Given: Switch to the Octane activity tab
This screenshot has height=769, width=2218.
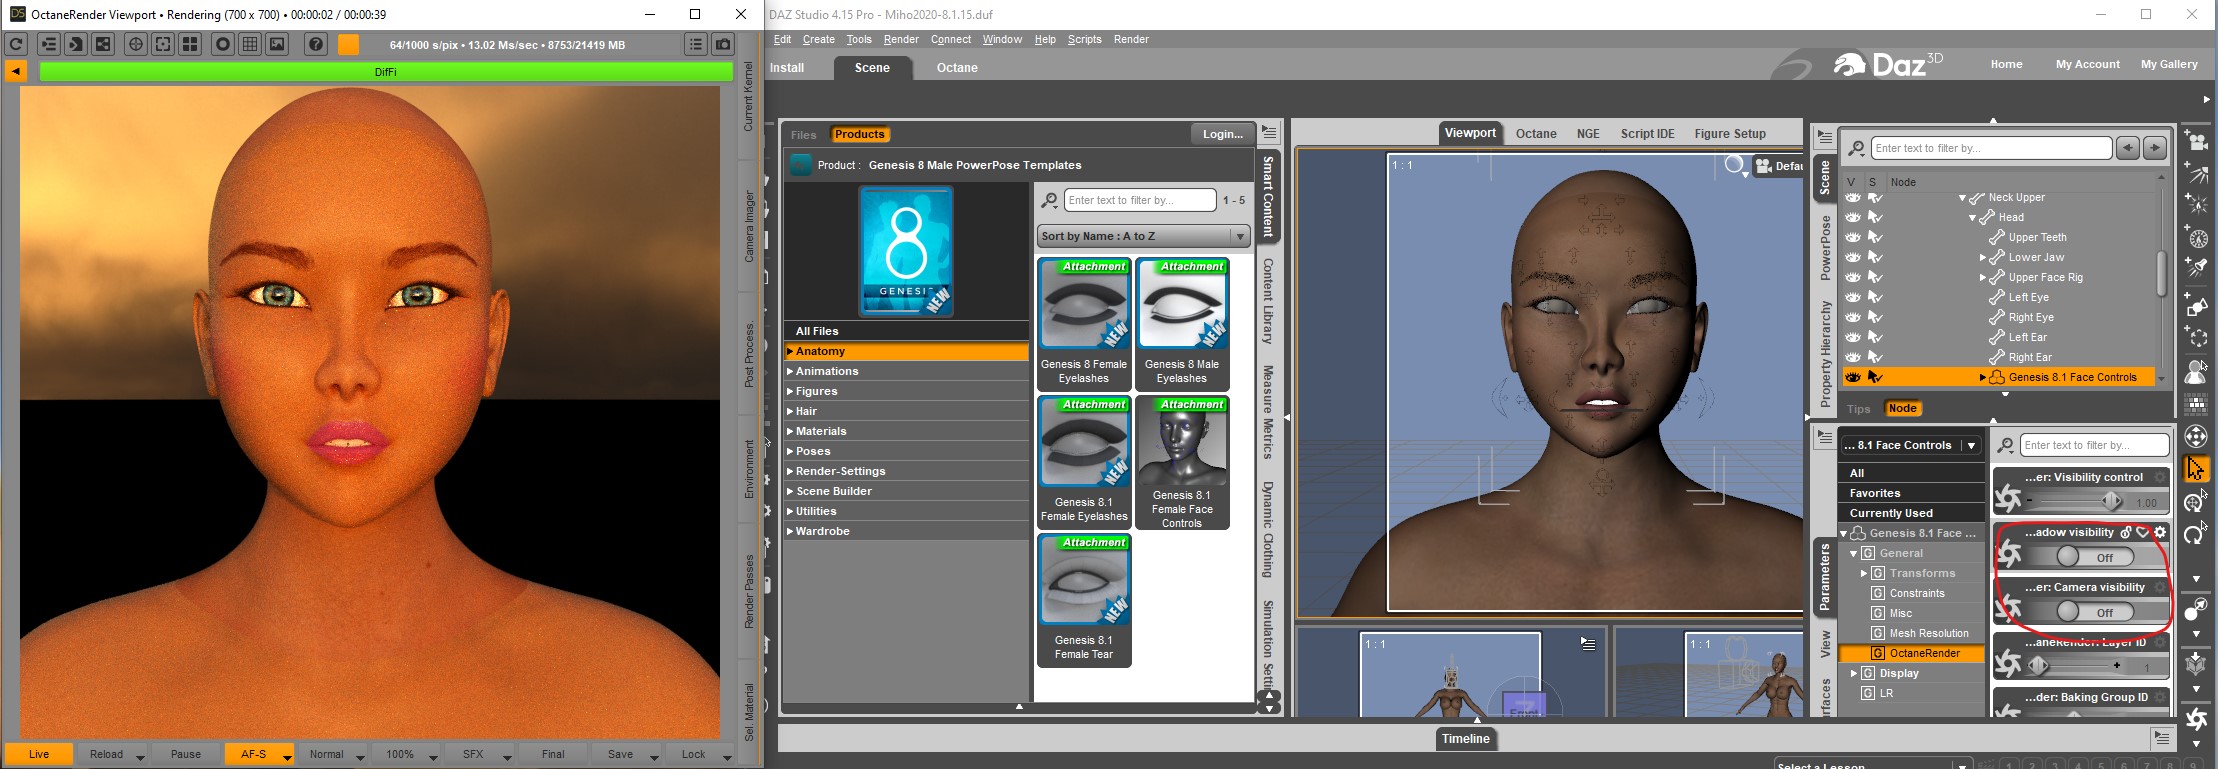Looking at the screenshot, I should (957, 68).
